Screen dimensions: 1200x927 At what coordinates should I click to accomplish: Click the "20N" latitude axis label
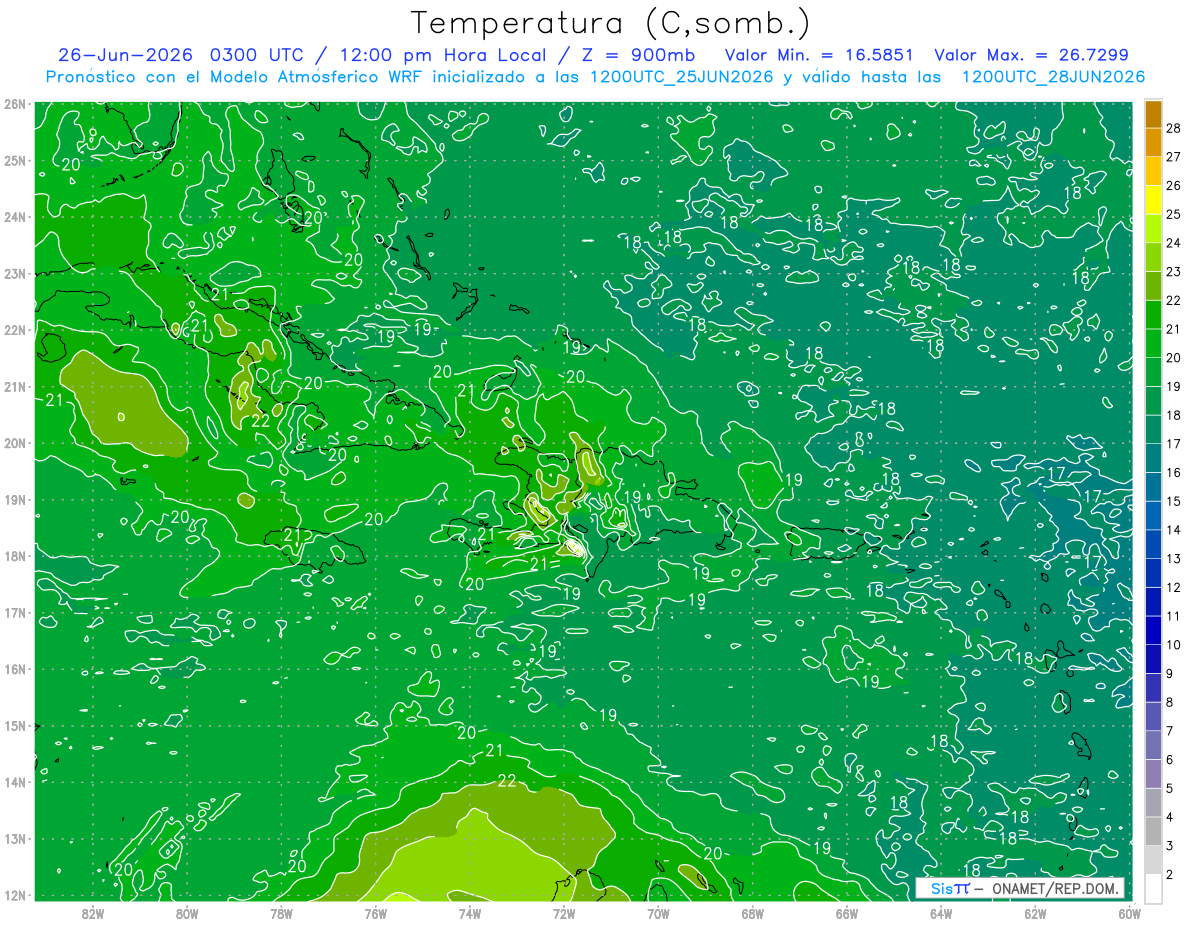point(14,443)
